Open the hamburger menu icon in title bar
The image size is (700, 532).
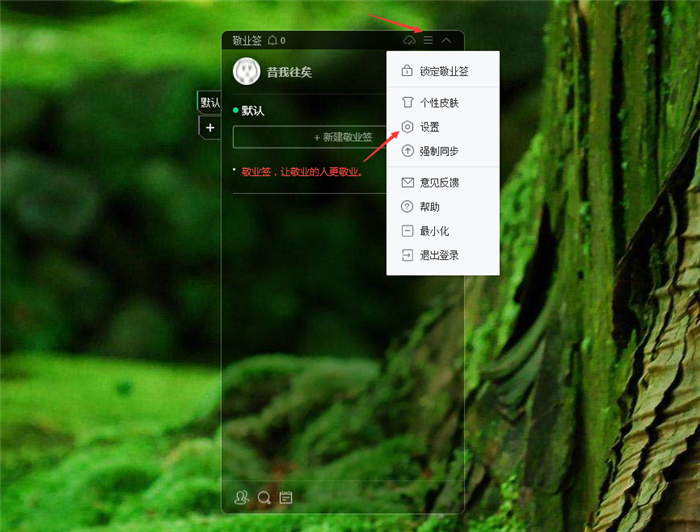coord(428,41)
